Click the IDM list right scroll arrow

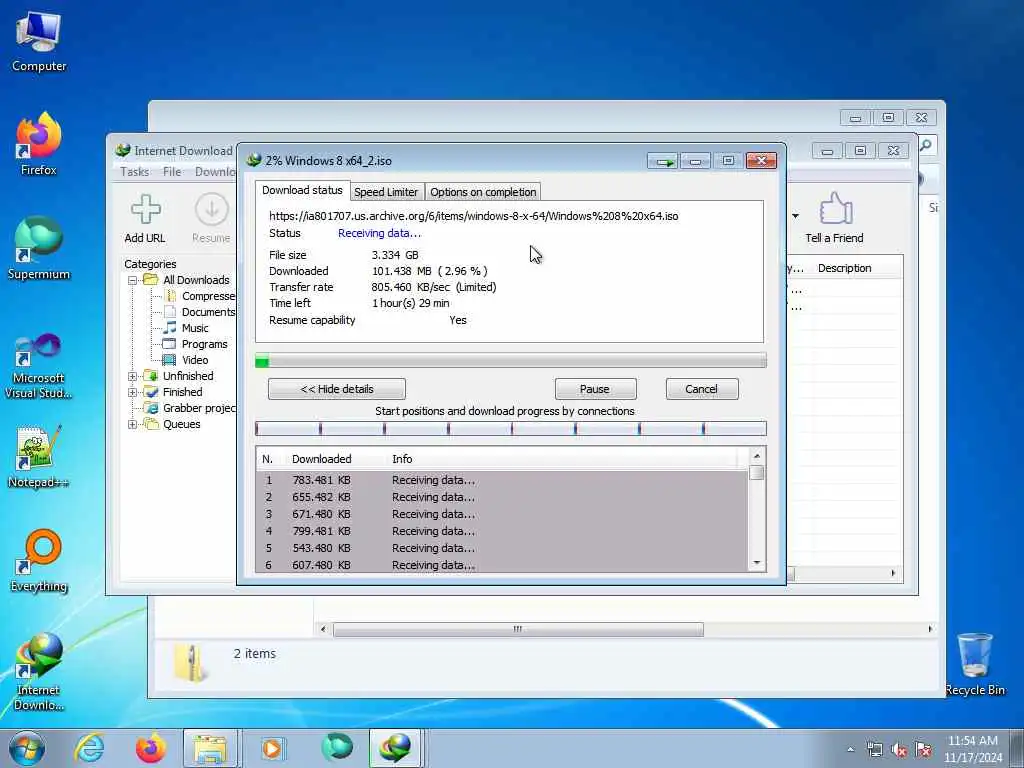pos(893,573)
